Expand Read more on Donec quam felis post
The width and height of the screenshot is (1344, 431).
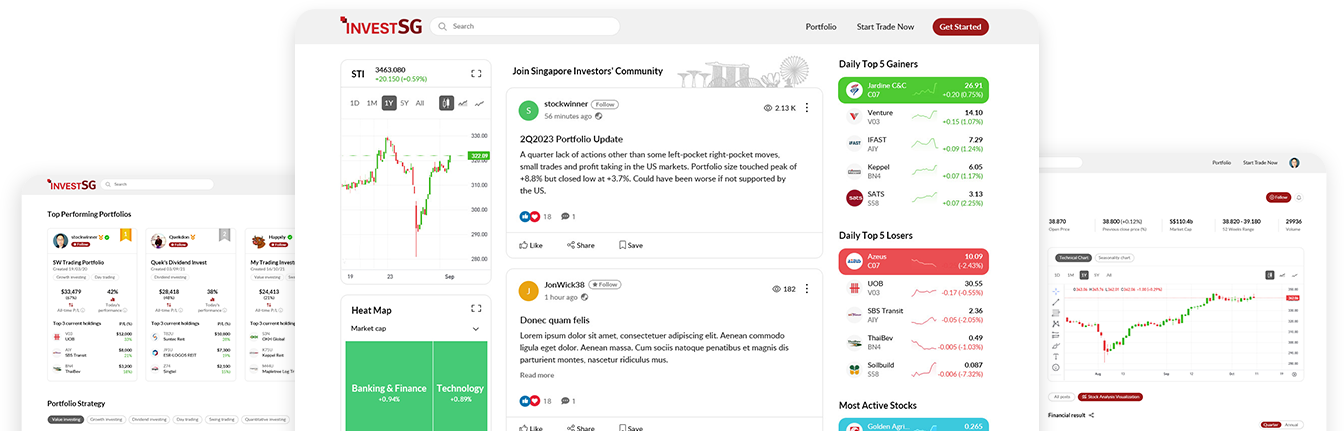click(536, 375)
